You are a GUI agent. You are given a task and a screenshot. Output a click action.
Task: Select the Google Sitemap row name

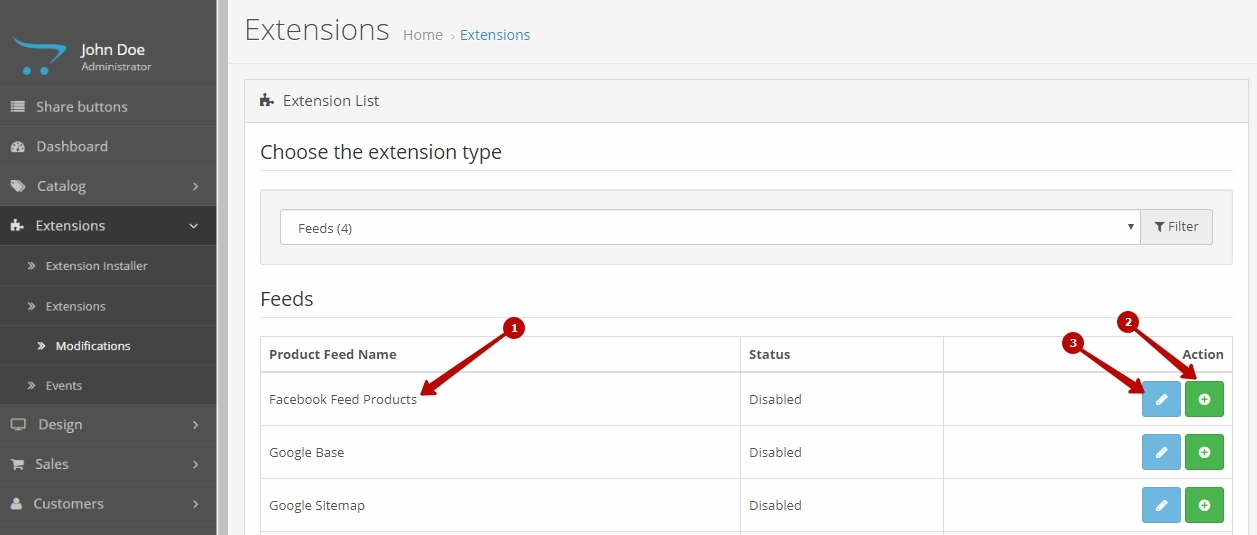(317, 505)
